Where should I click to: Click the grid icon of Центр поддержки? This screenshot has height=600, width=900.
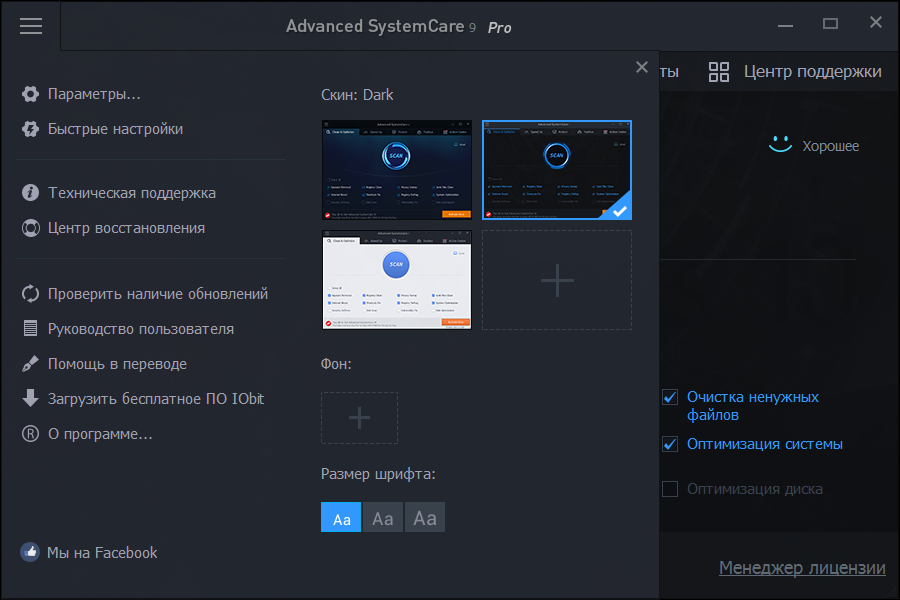pos(719,72)
